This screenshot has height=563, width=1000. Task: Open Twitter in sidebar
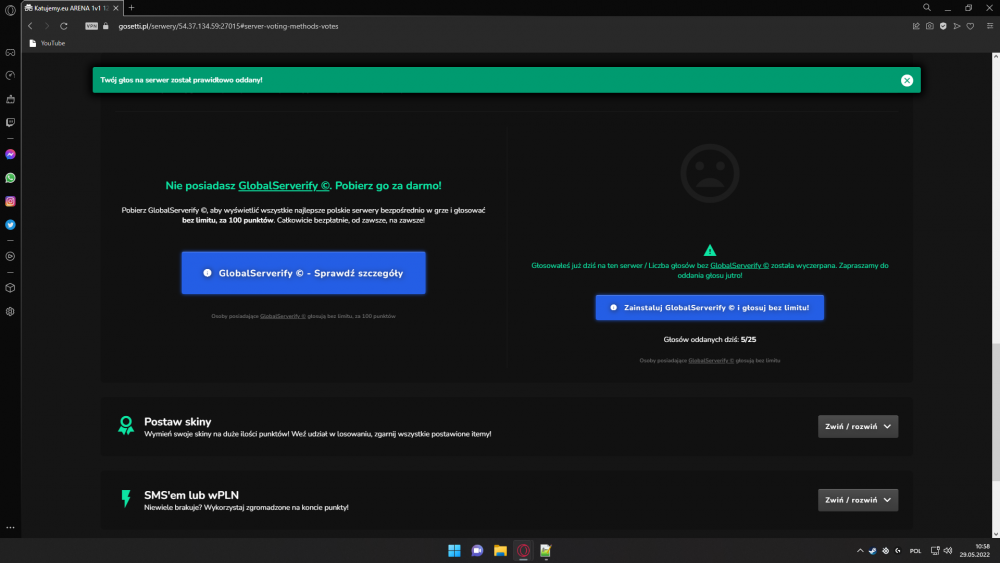coord(10,224)
